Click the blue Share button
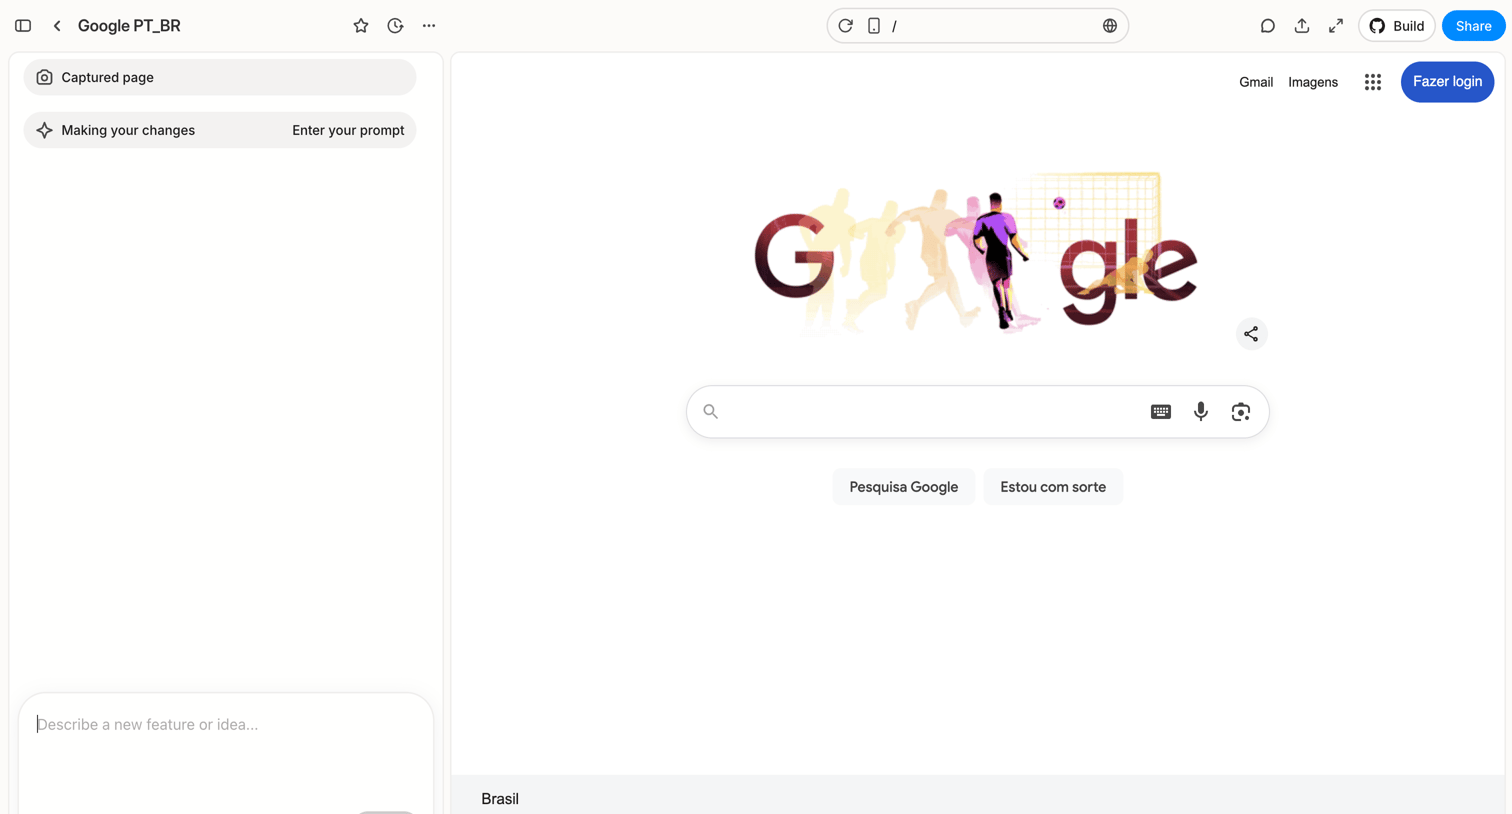This screenshot has width=1512, height=814. pyautogui.click(x=1473, y=26)
